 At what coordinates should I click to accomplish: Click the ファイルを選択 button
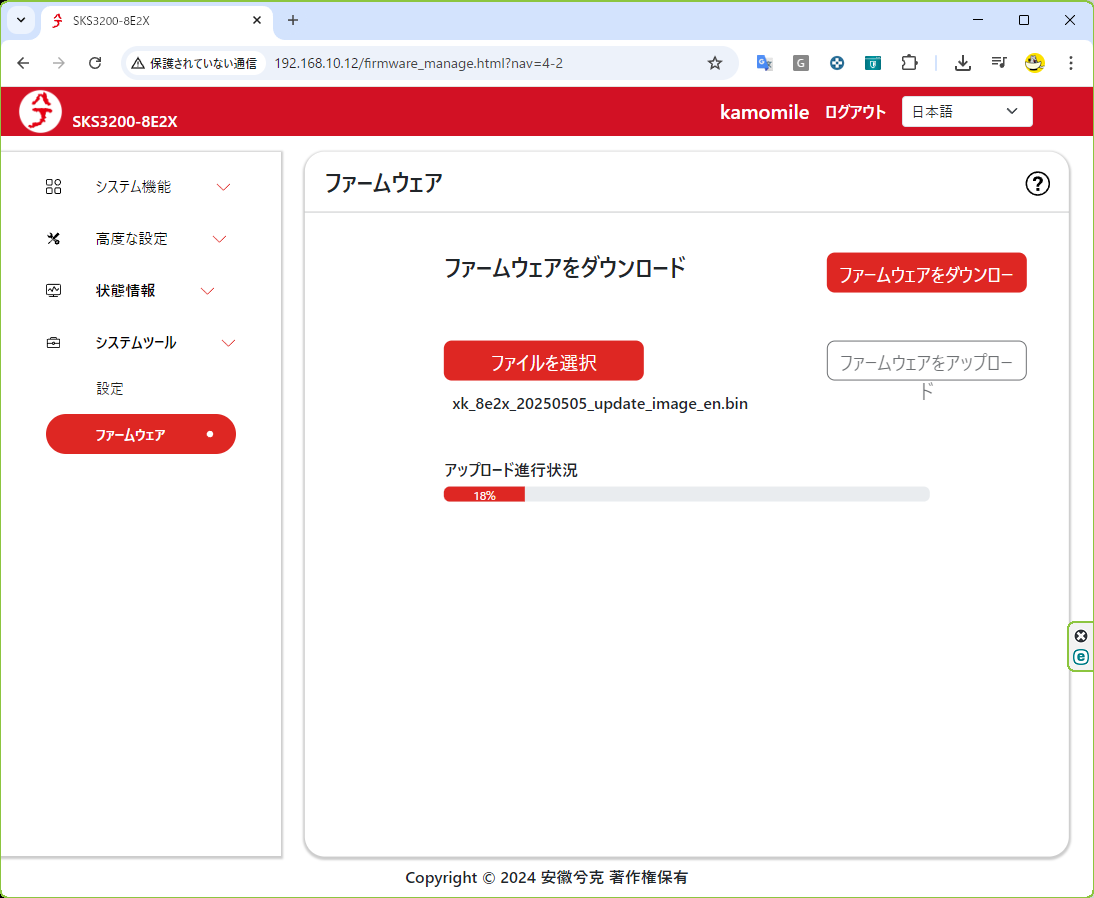pos(544,361)
